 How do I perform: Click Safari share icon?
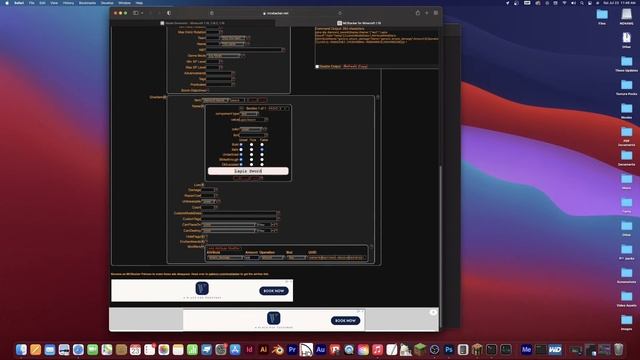coord(418,13)
